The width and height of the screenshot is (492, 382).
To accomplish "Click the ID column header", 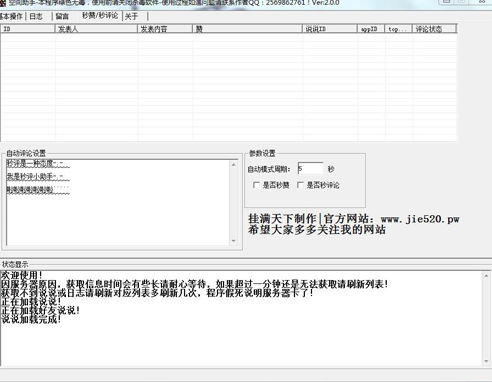I will coord(28,29).
